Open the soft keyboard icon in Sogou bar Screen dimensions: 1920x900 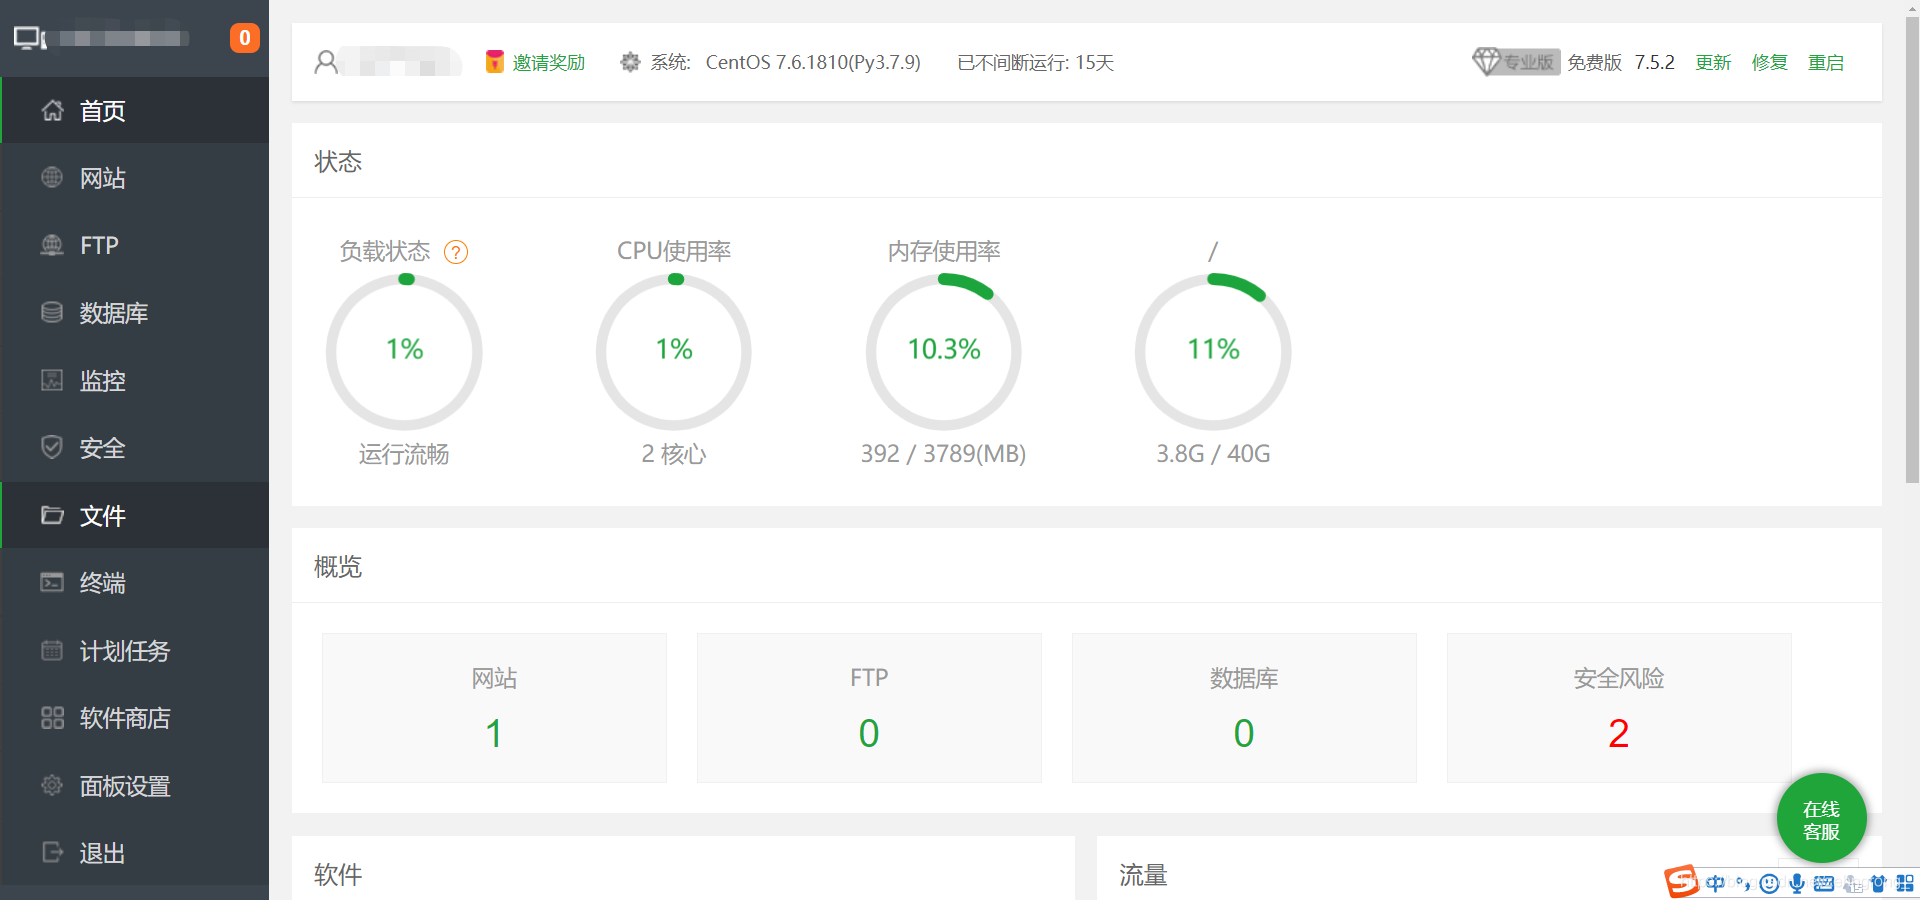pos(1824,883)
